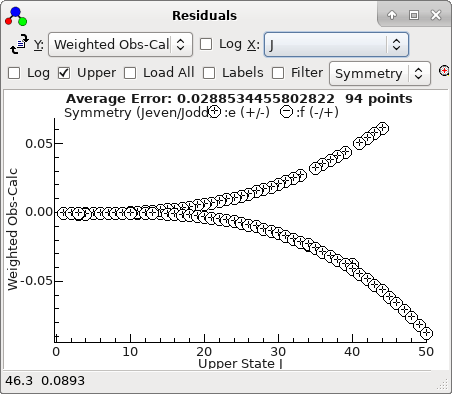Click the roll-up window arrow icon
Screen dimensions: 452x394
[x=392, y=15]
